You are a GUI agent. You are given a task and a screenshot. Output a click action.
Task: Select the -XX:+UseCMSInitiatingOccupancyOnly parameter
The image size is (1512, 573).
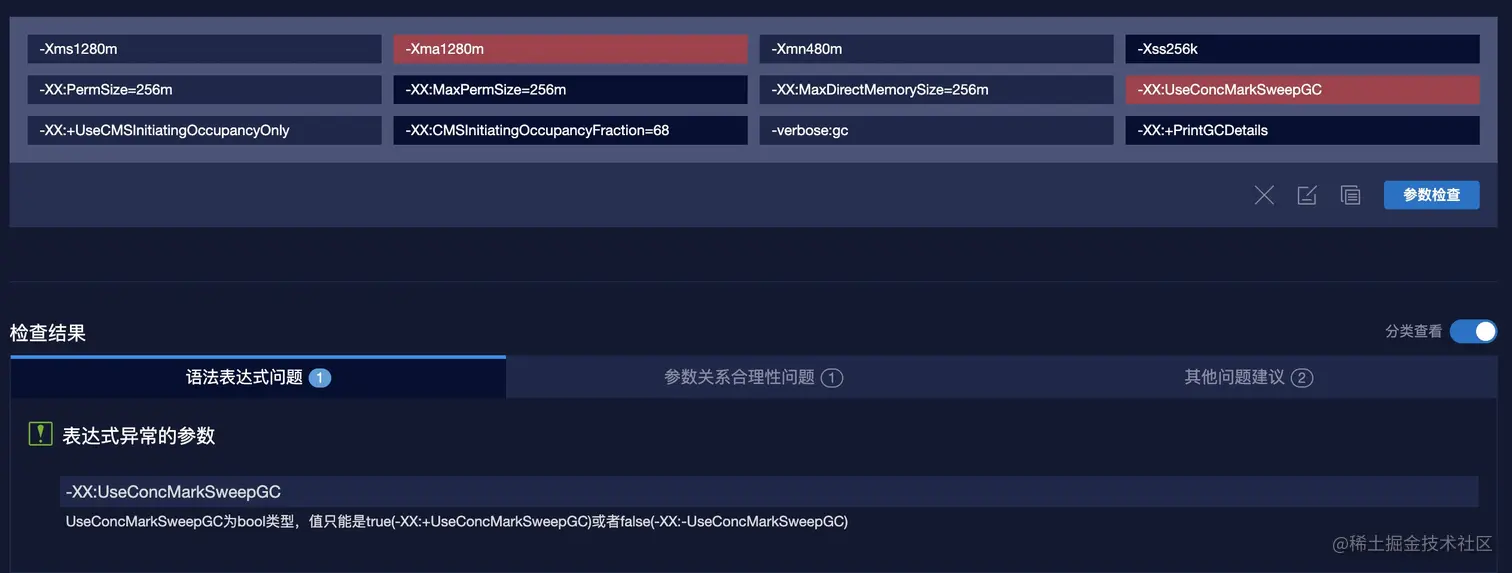point(205,130)
